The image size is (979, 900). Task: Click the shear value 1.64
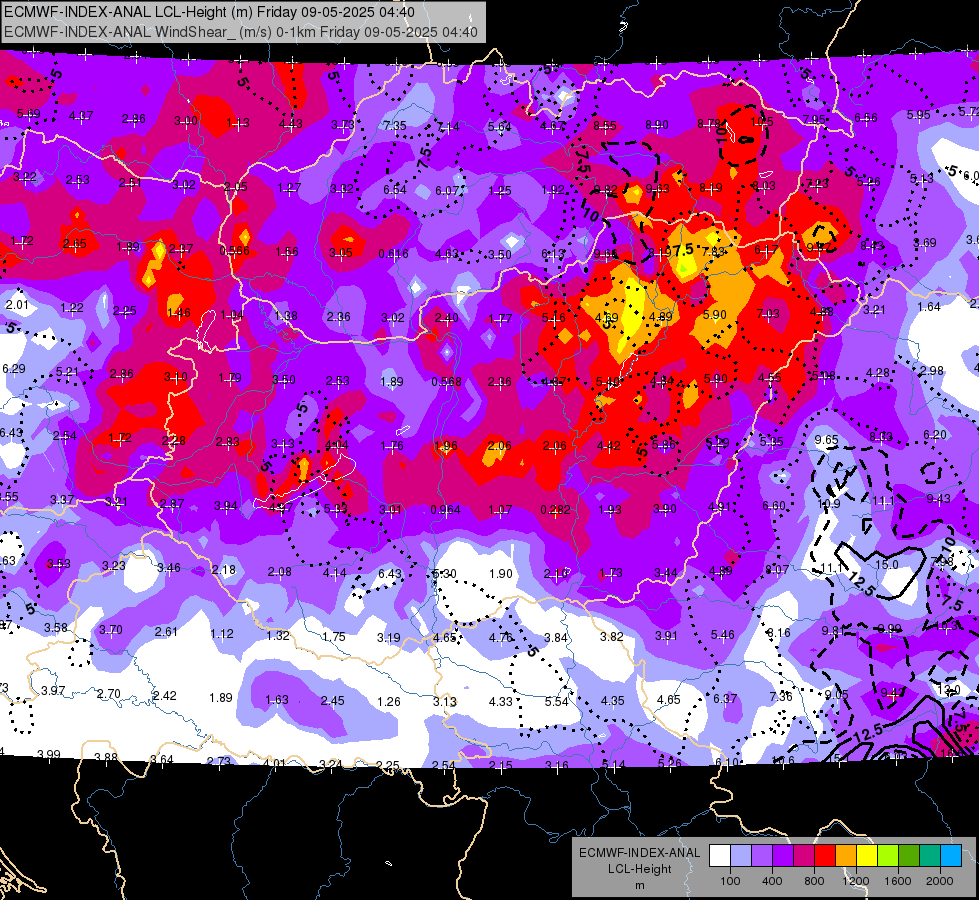pyautogui.click(x=929, y=307)
